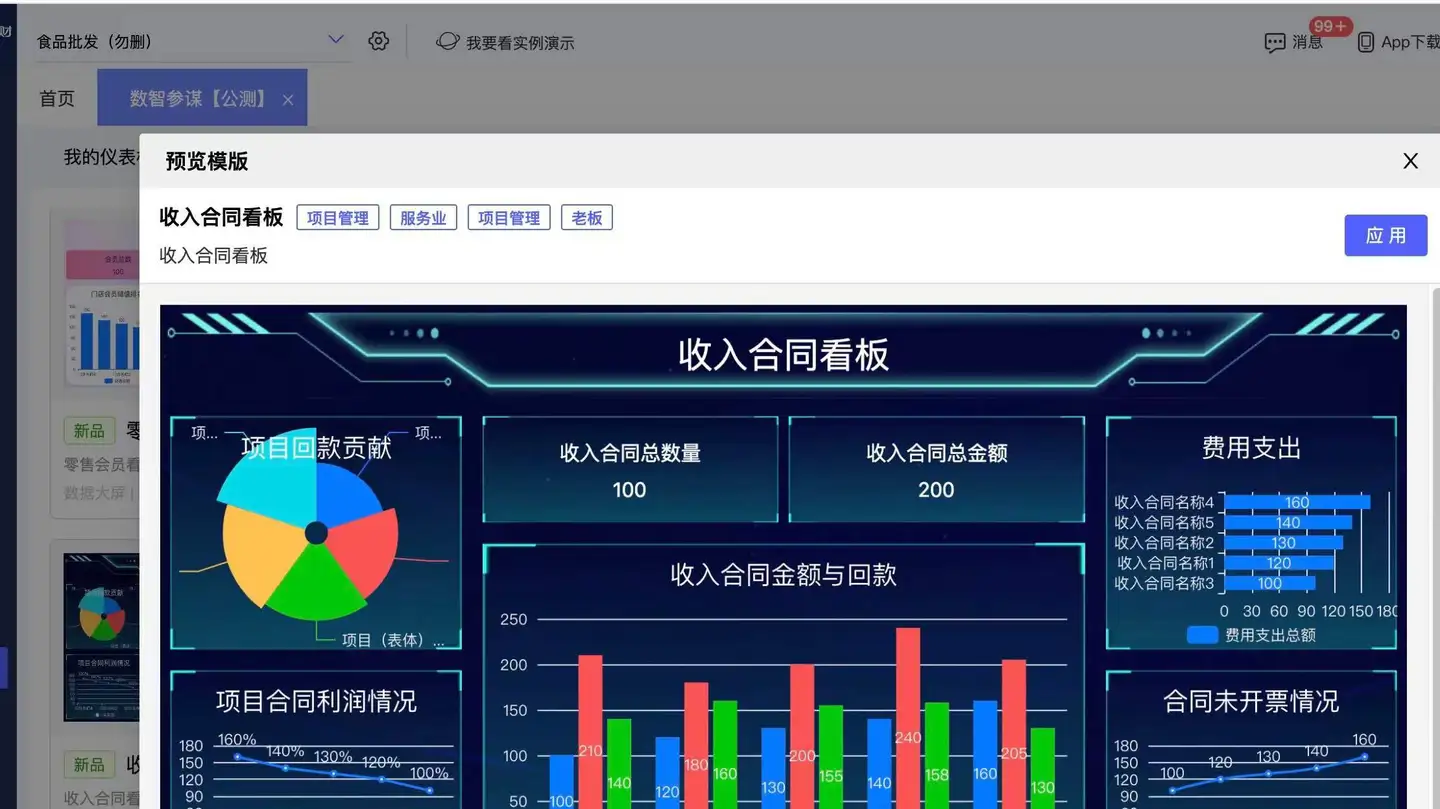The height and width of the screenshot is (809, 1440).
Task: Click the 项目管理 tag left of 服务业
Action: tap(338, 218)
